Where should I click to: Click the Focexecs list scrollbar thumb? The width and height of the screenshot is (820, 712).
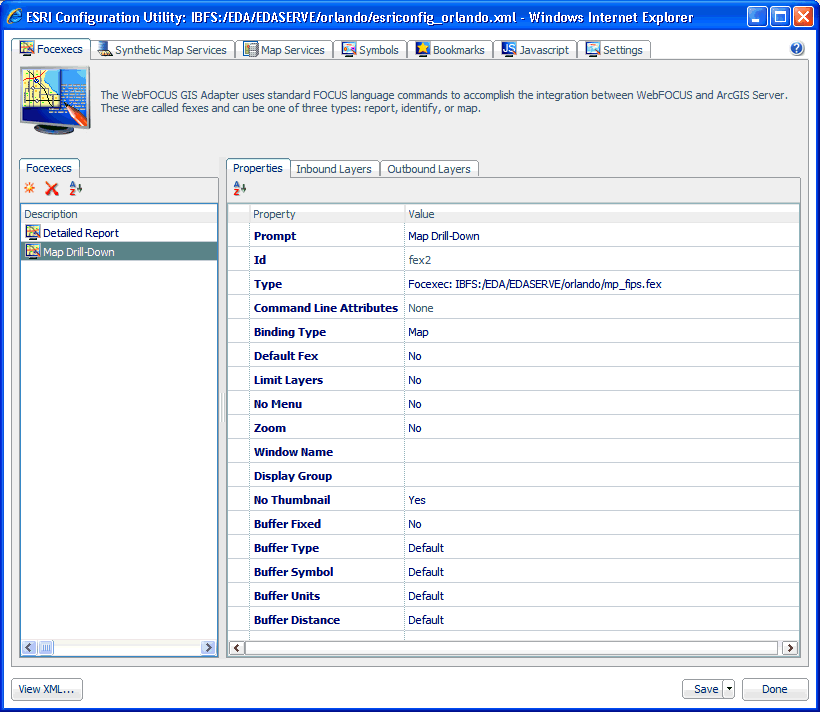45,648
